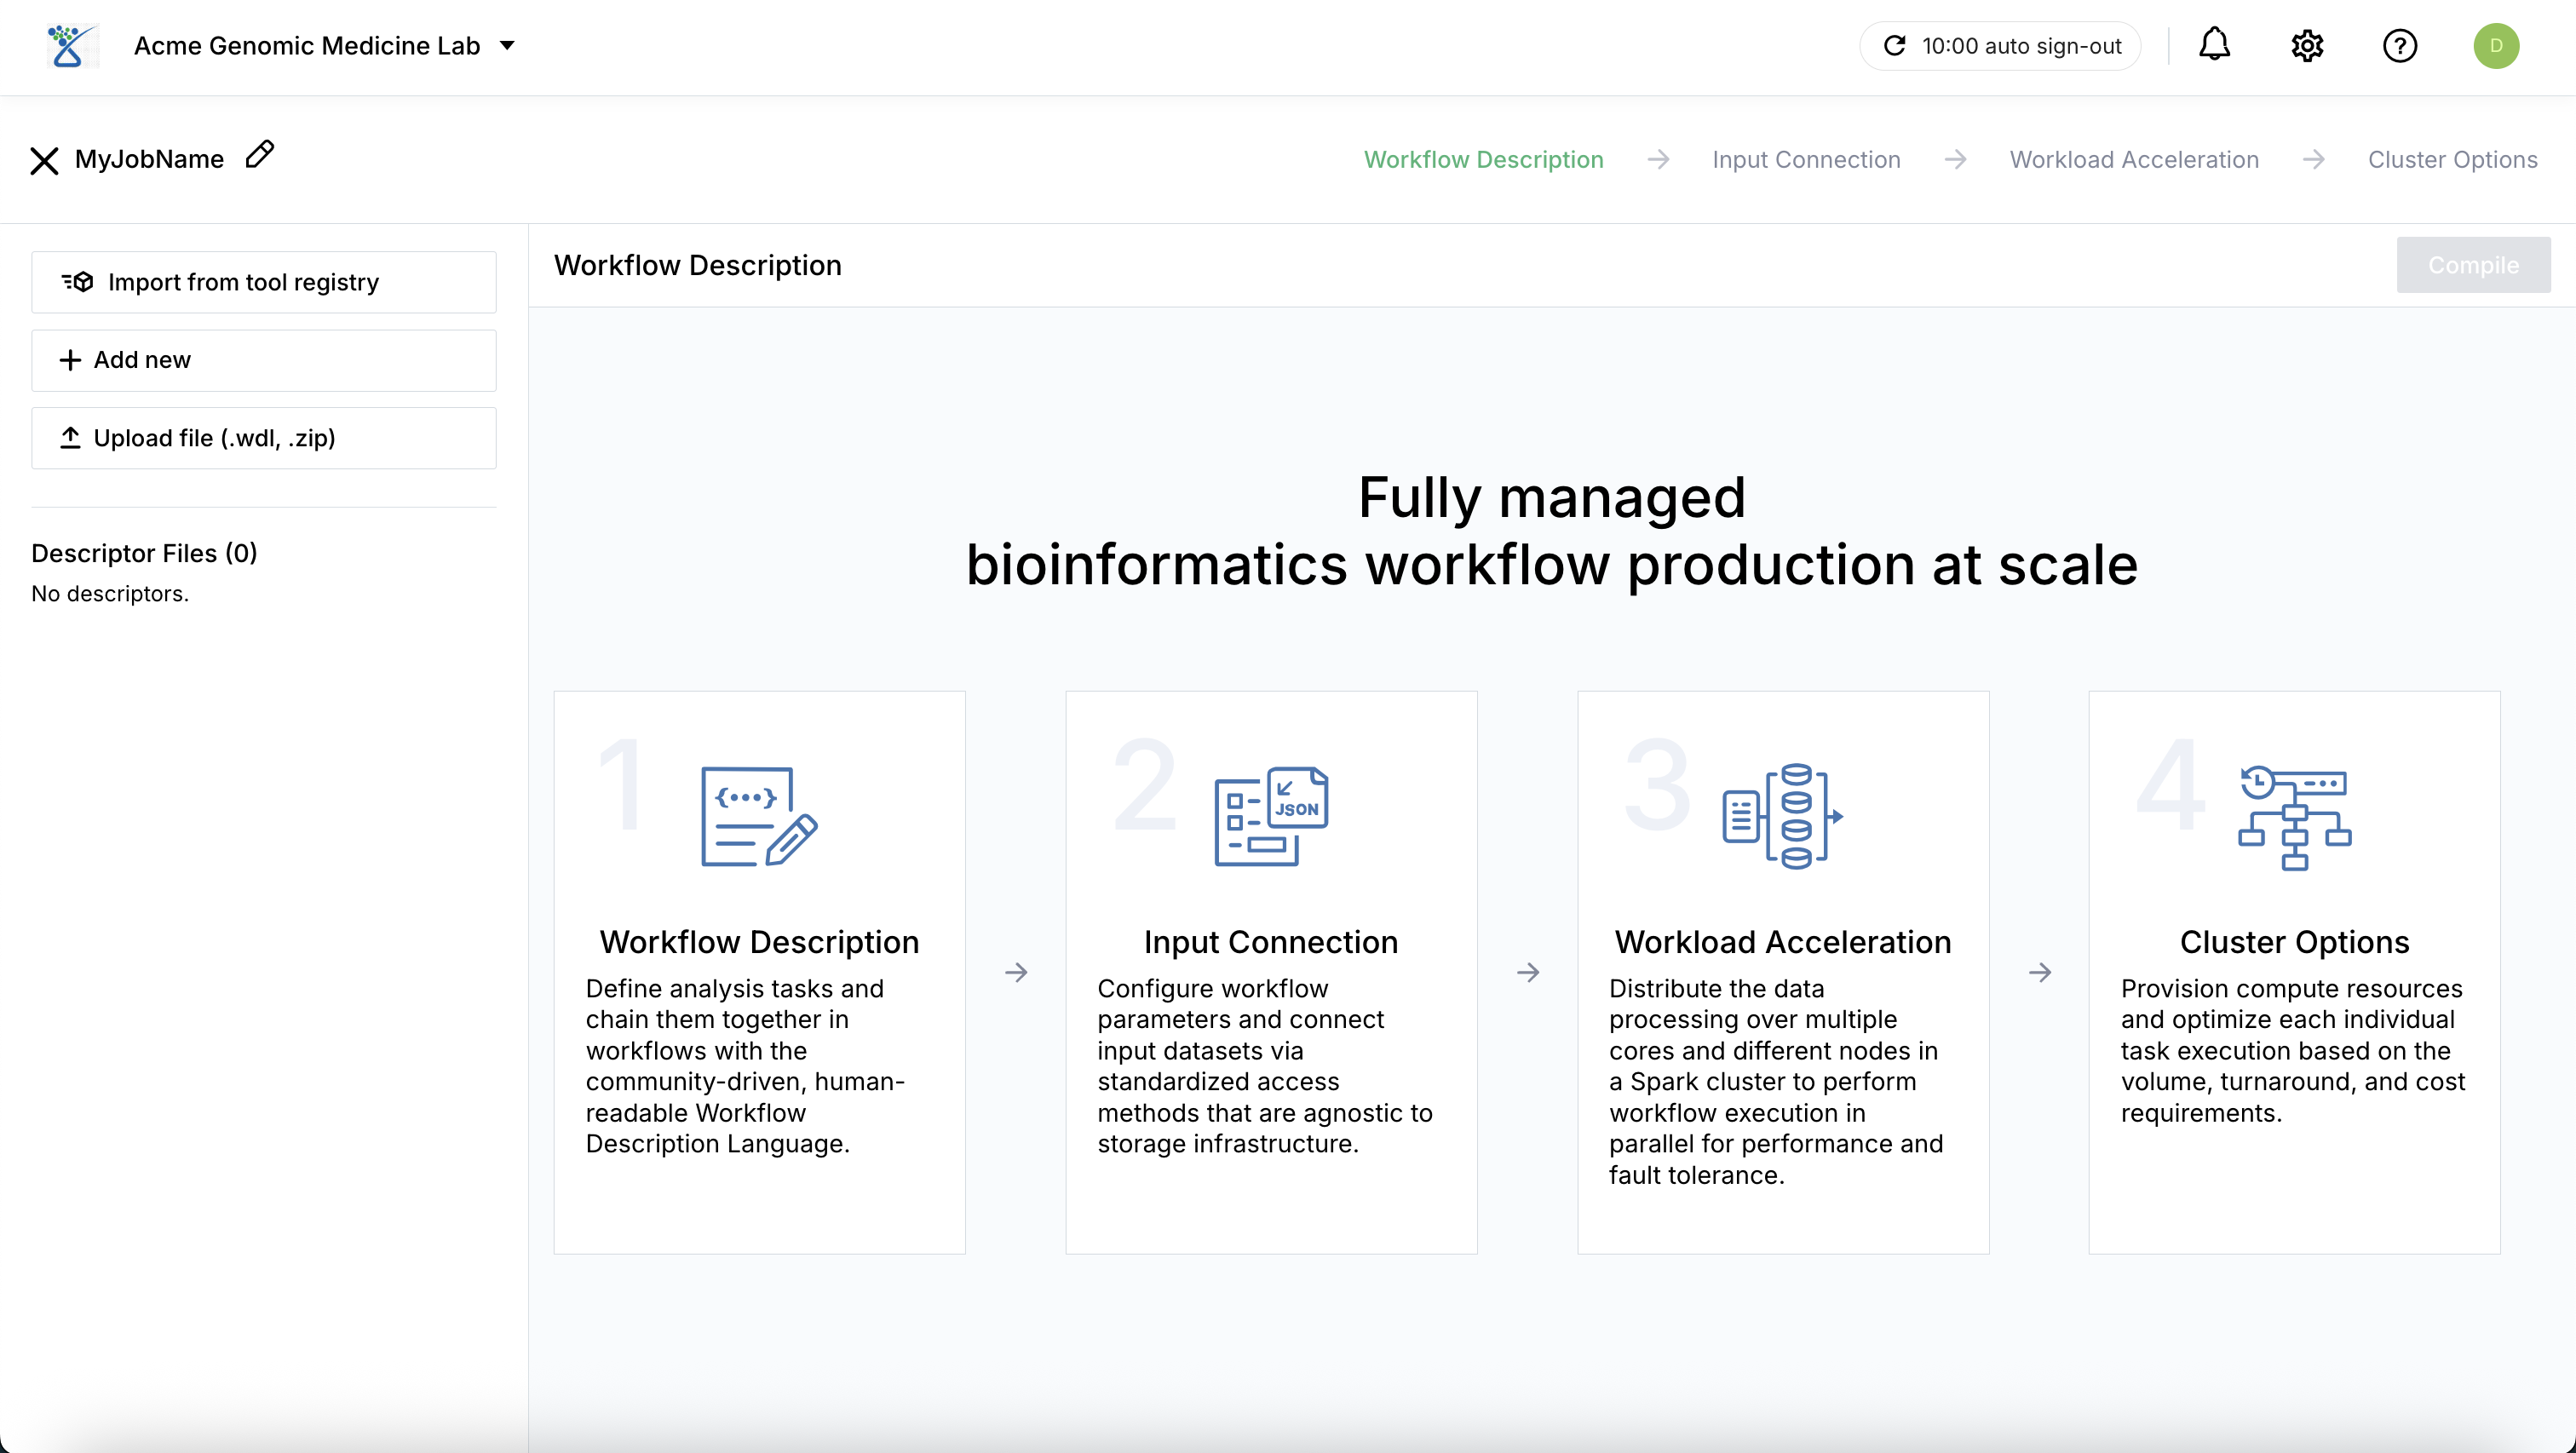Expand the Acme Genomic Medicine Lab dropdown

click(x=507, y=46)
